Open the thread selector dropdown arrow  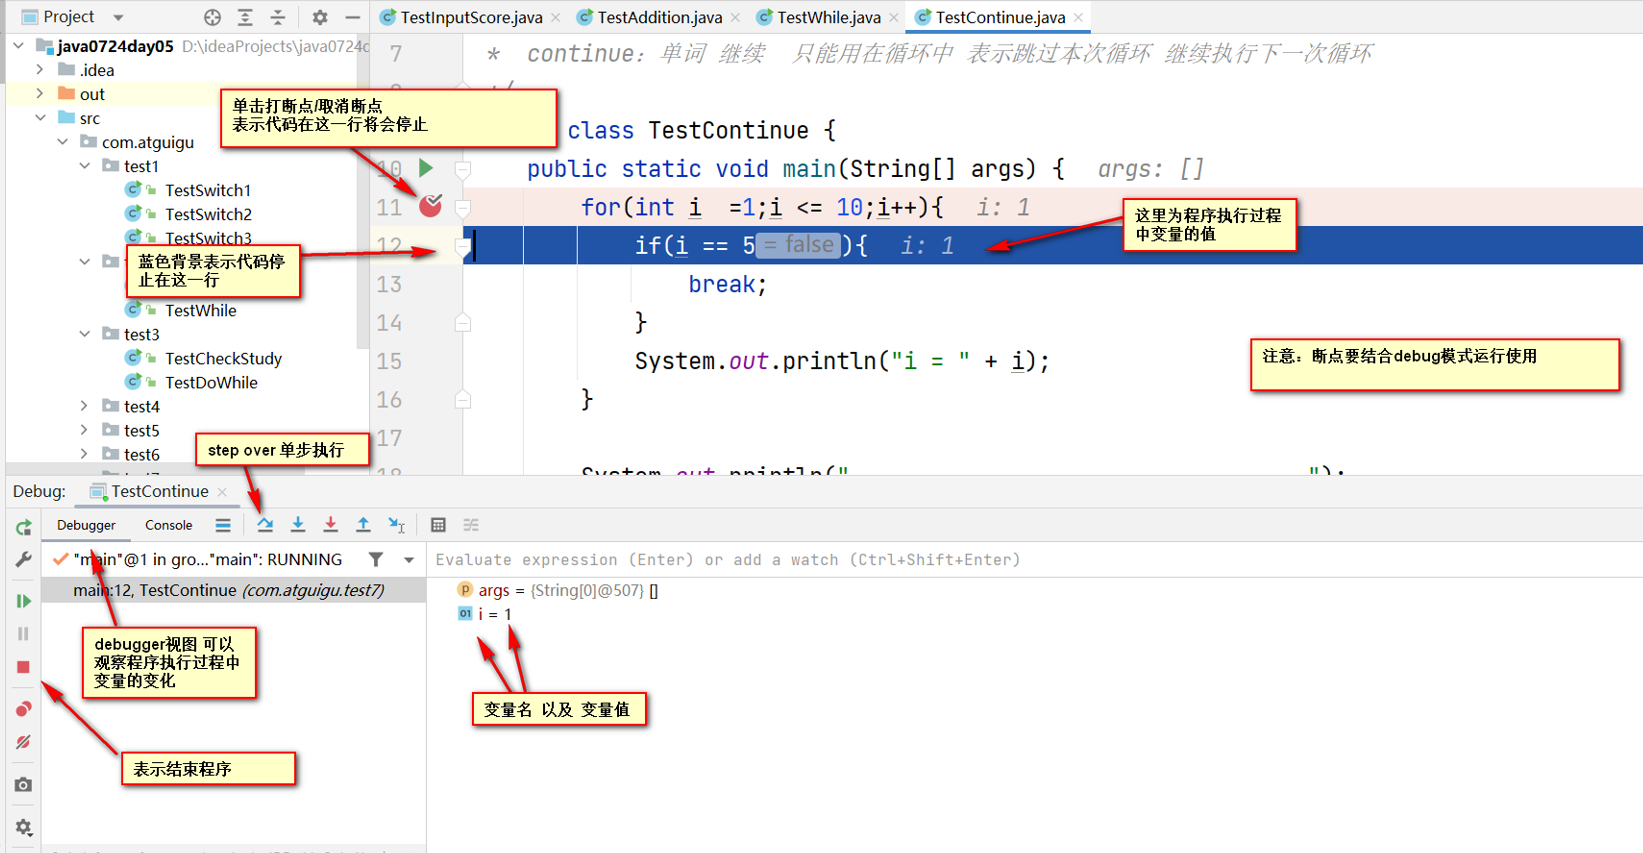pyautogui.click(x=409, y=560)
